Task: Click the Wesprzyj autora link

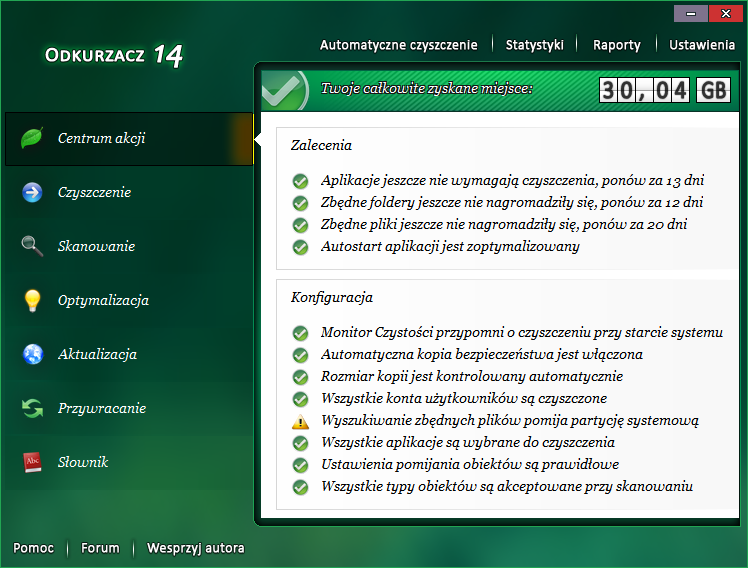Action: (196, 548)
